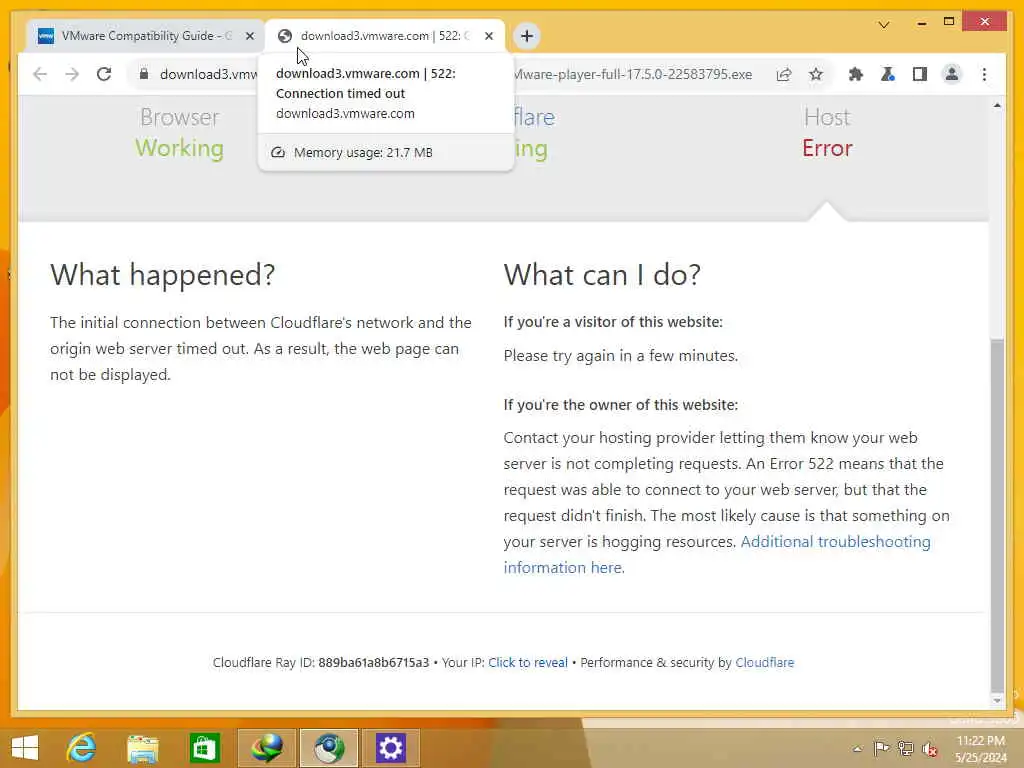The image size is (1024, 768).
Task: Open the Chrome Labs flask icon
Action: click(888, 74)
